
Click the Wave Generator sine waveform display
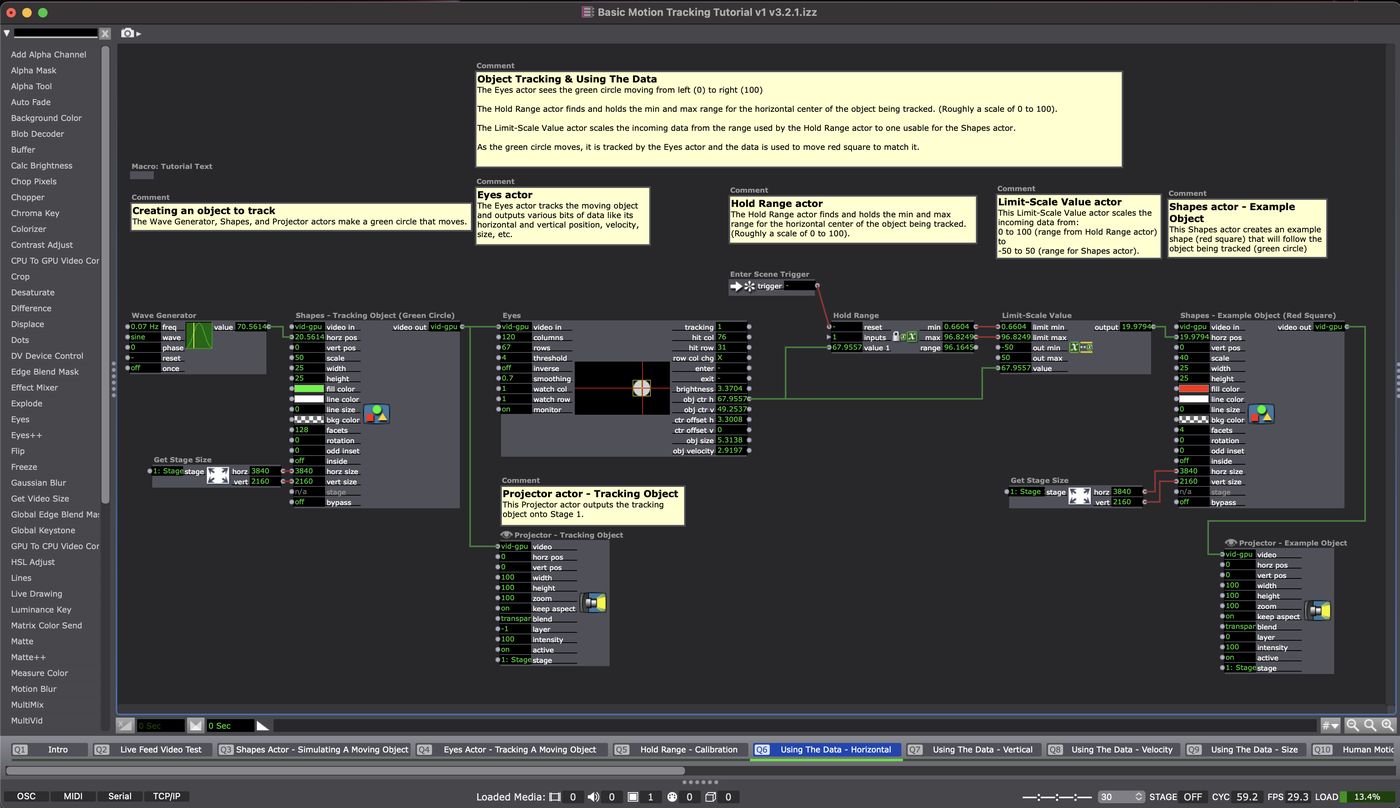pyautogui.click(x=199, y=336)
